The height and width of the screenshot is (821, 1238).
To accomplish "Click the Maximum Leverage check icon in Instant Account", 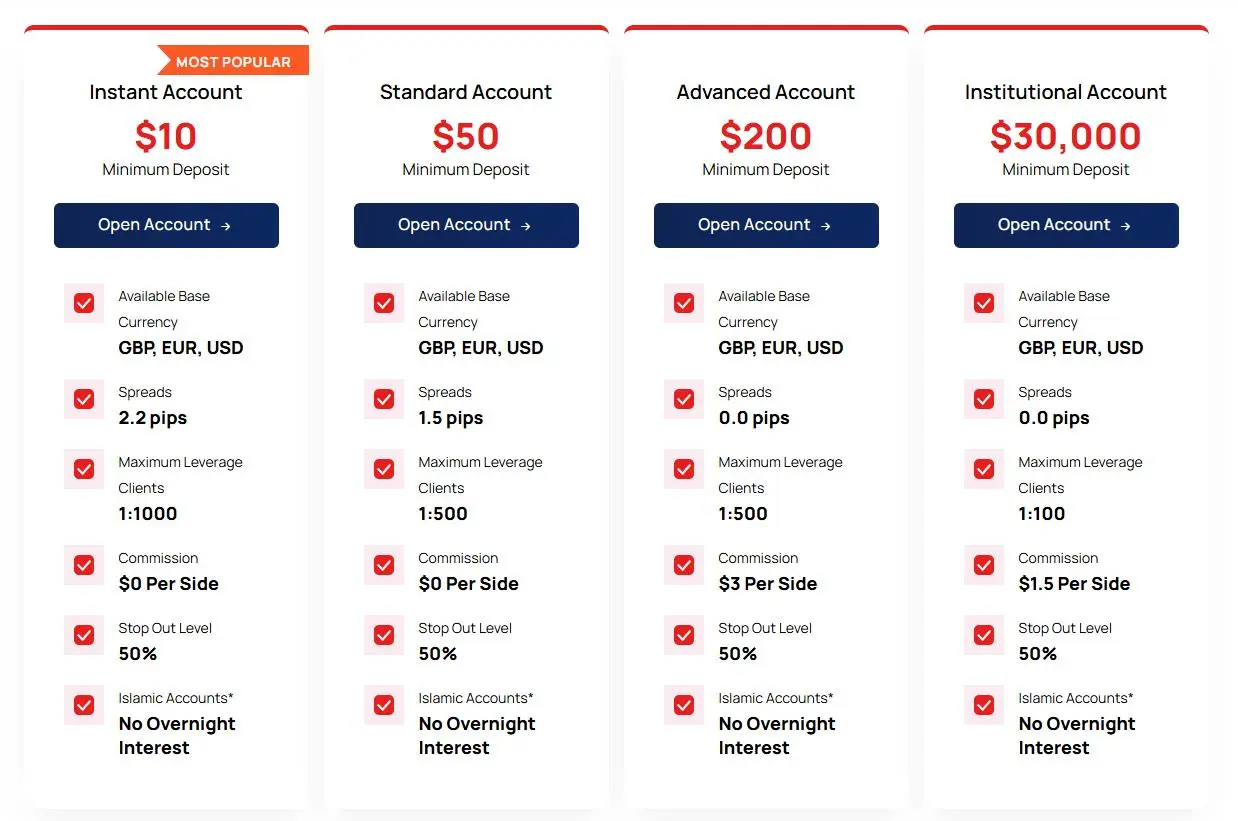I will point(84,469).
